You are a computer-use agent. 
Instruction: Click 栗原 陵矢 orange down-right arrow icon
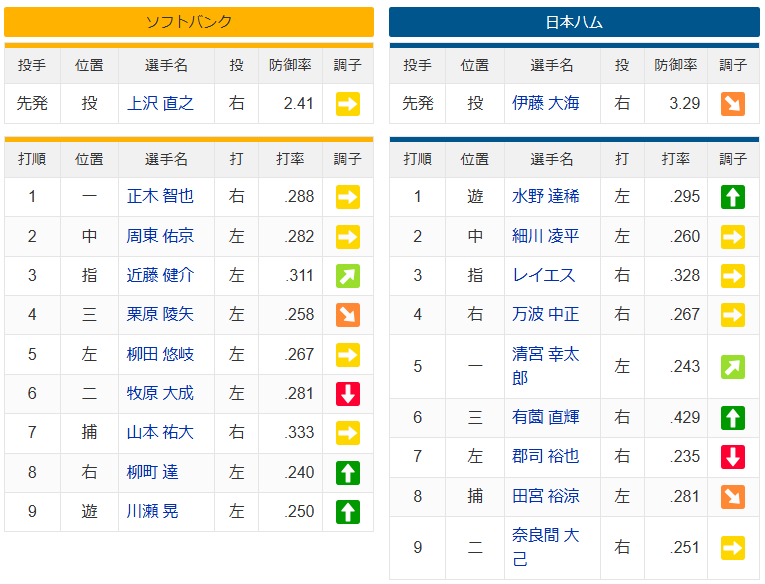click(348, 315)
